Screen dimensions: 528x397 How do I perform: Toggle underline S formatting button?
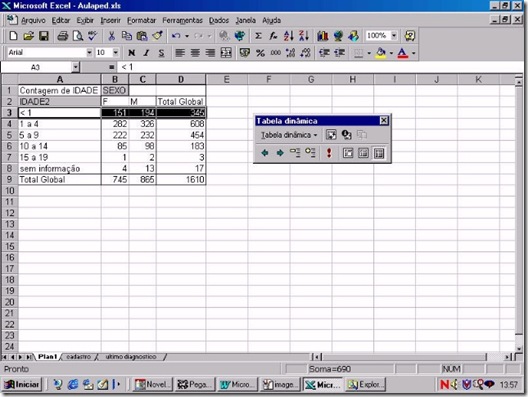point(161,53)
